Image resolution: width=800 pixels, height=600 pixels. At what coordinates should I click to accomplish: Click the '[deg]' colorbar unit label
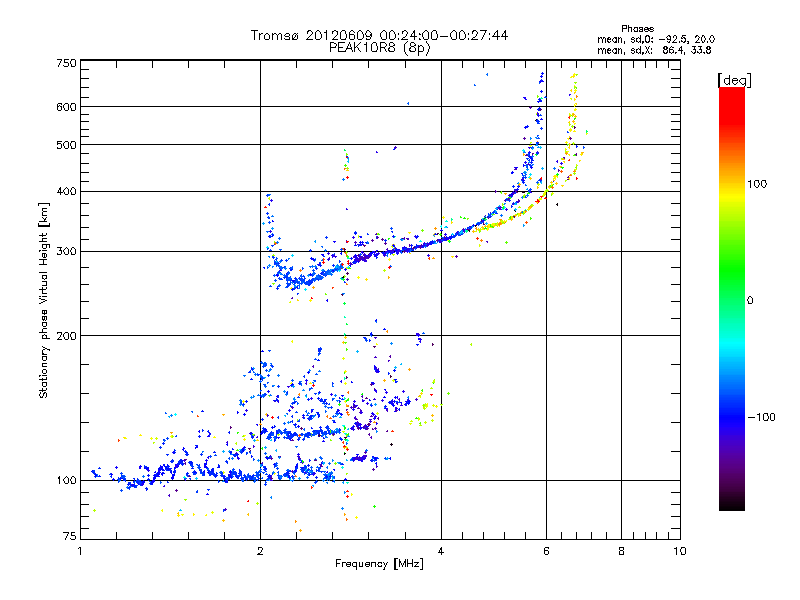coord(734,80)
